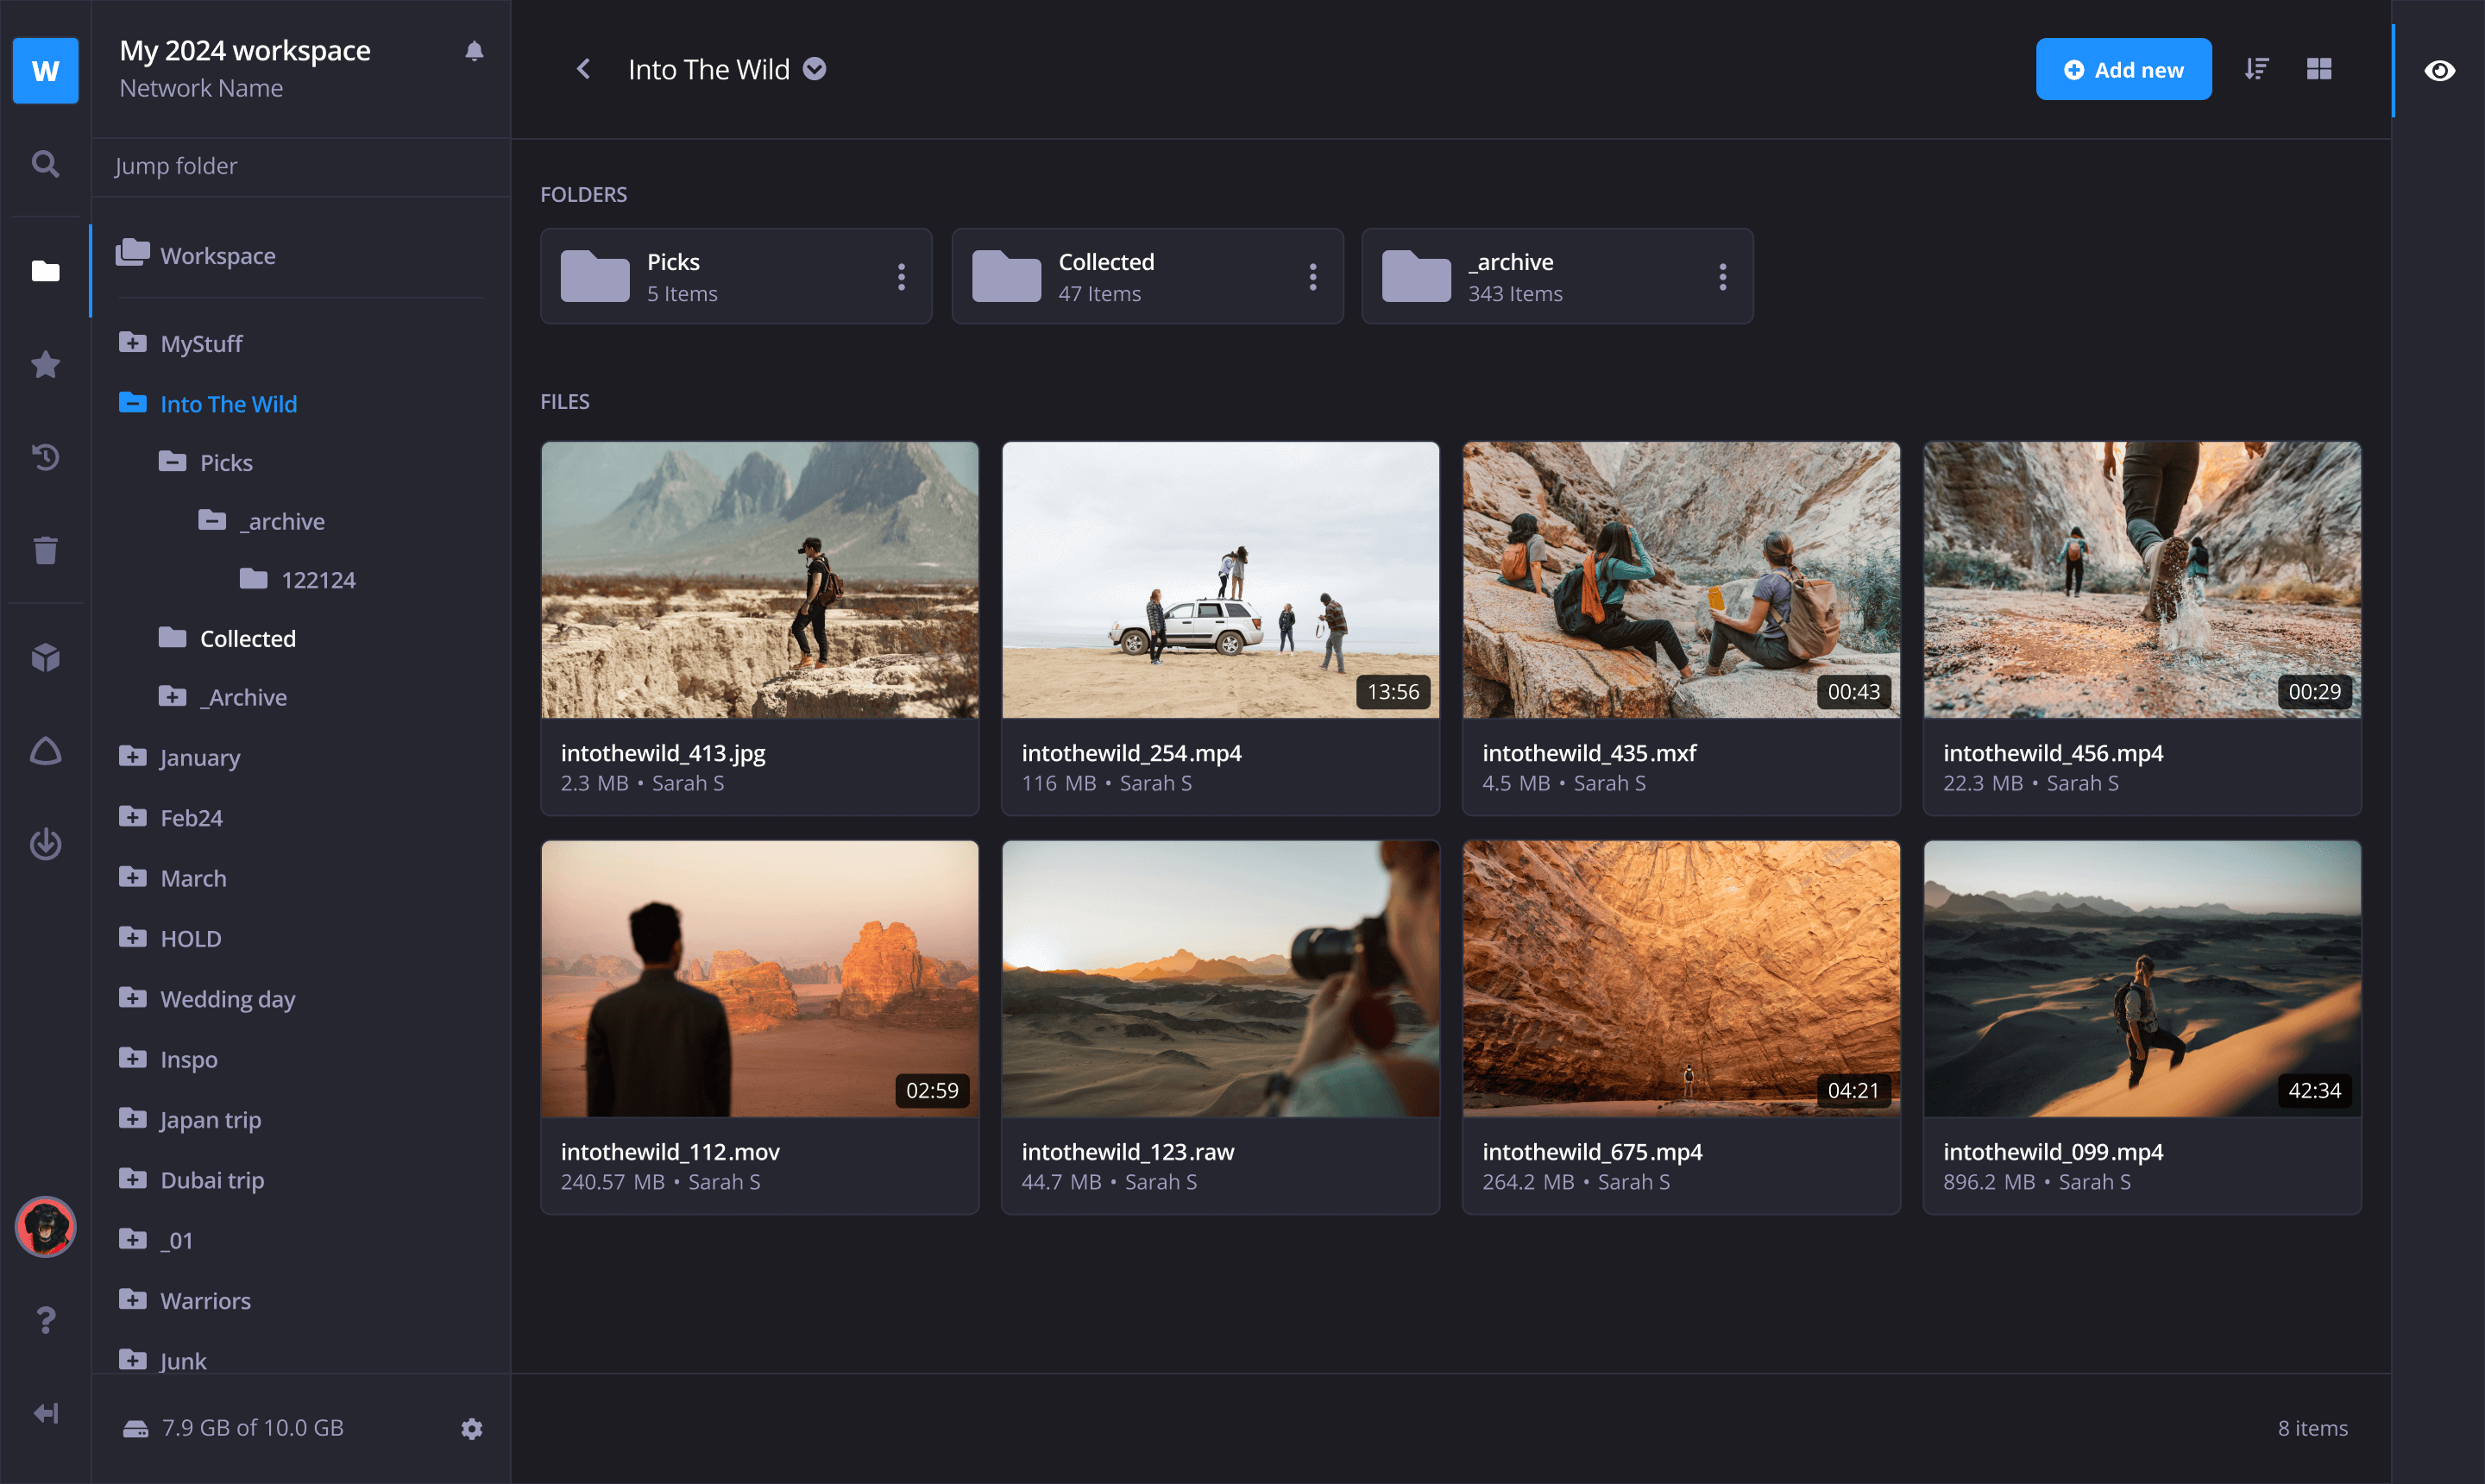Open the search panel in sidebar
This screenshot has height=1484, width=2485.
pos(45,164)
